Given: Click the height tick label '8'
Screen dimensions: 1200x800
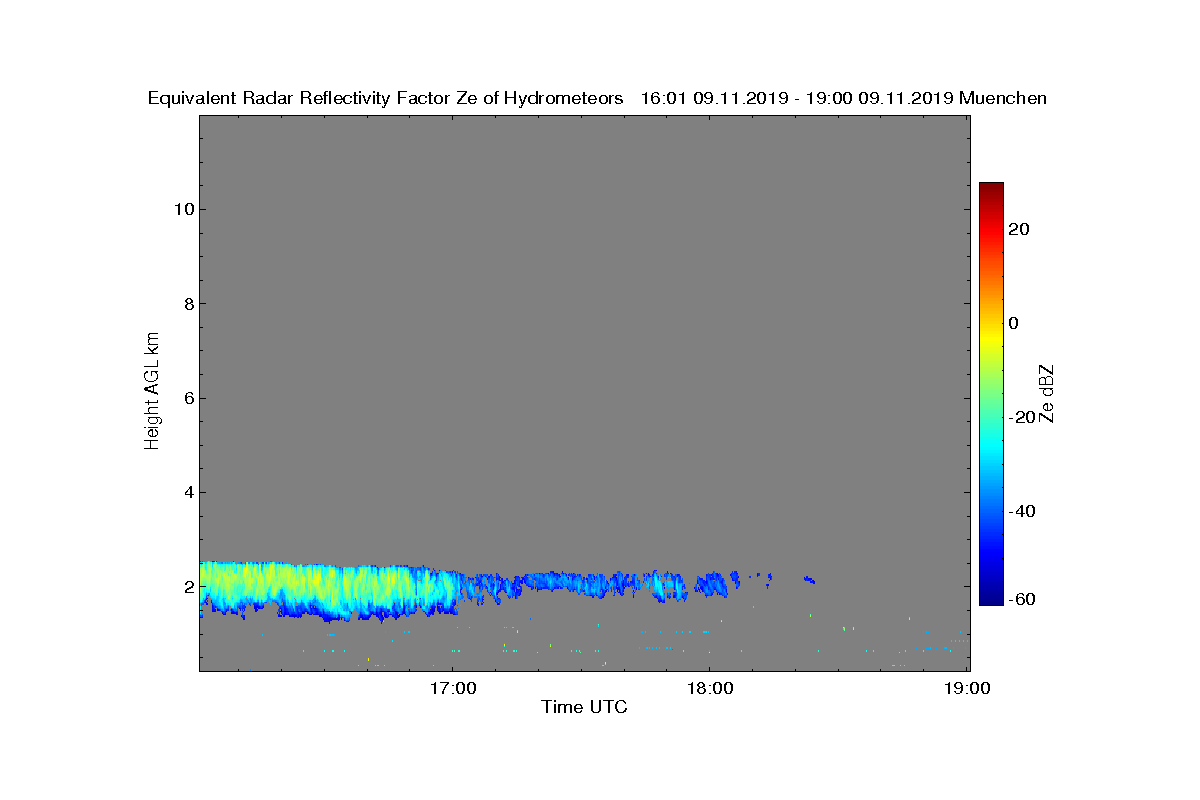Looking at the screenshot, I should click(x=187, y=304).
